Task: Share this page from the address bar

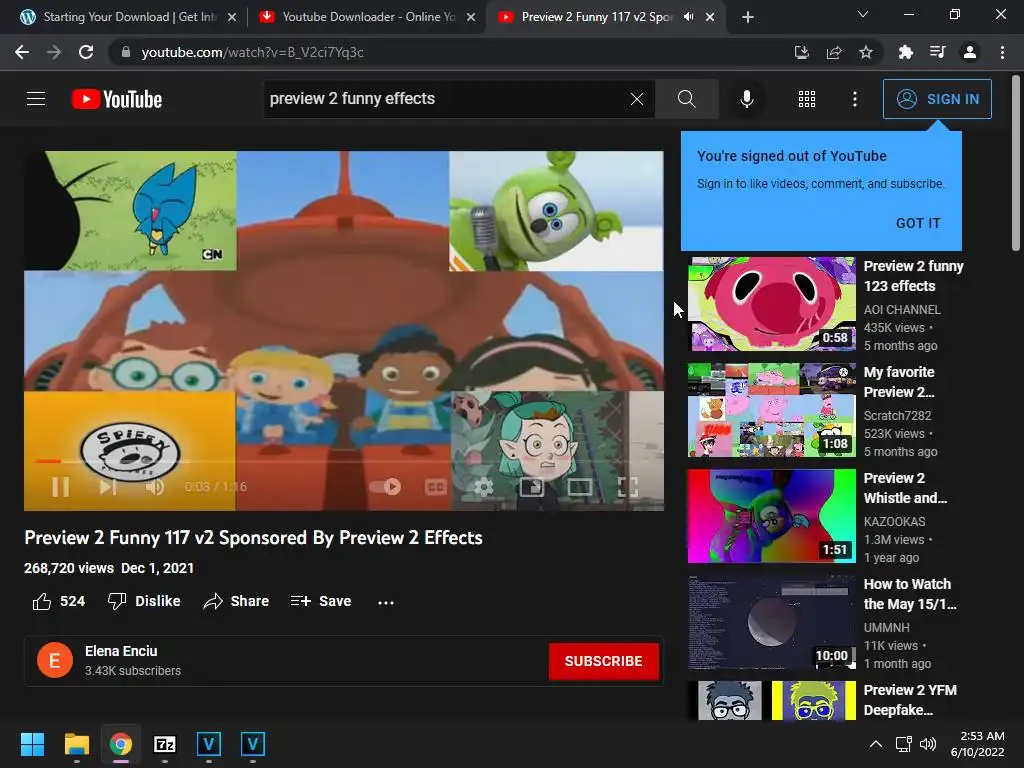Action: click(834, 52)
